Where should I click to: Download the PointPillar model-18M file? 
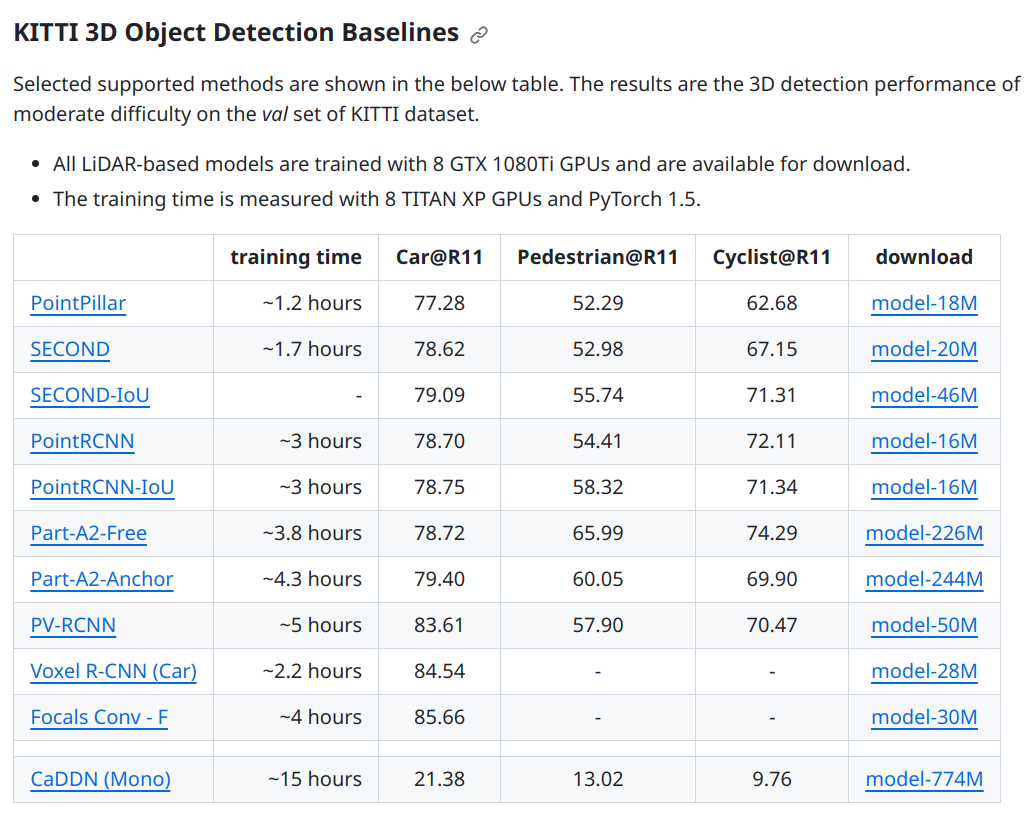coord(924,303)
